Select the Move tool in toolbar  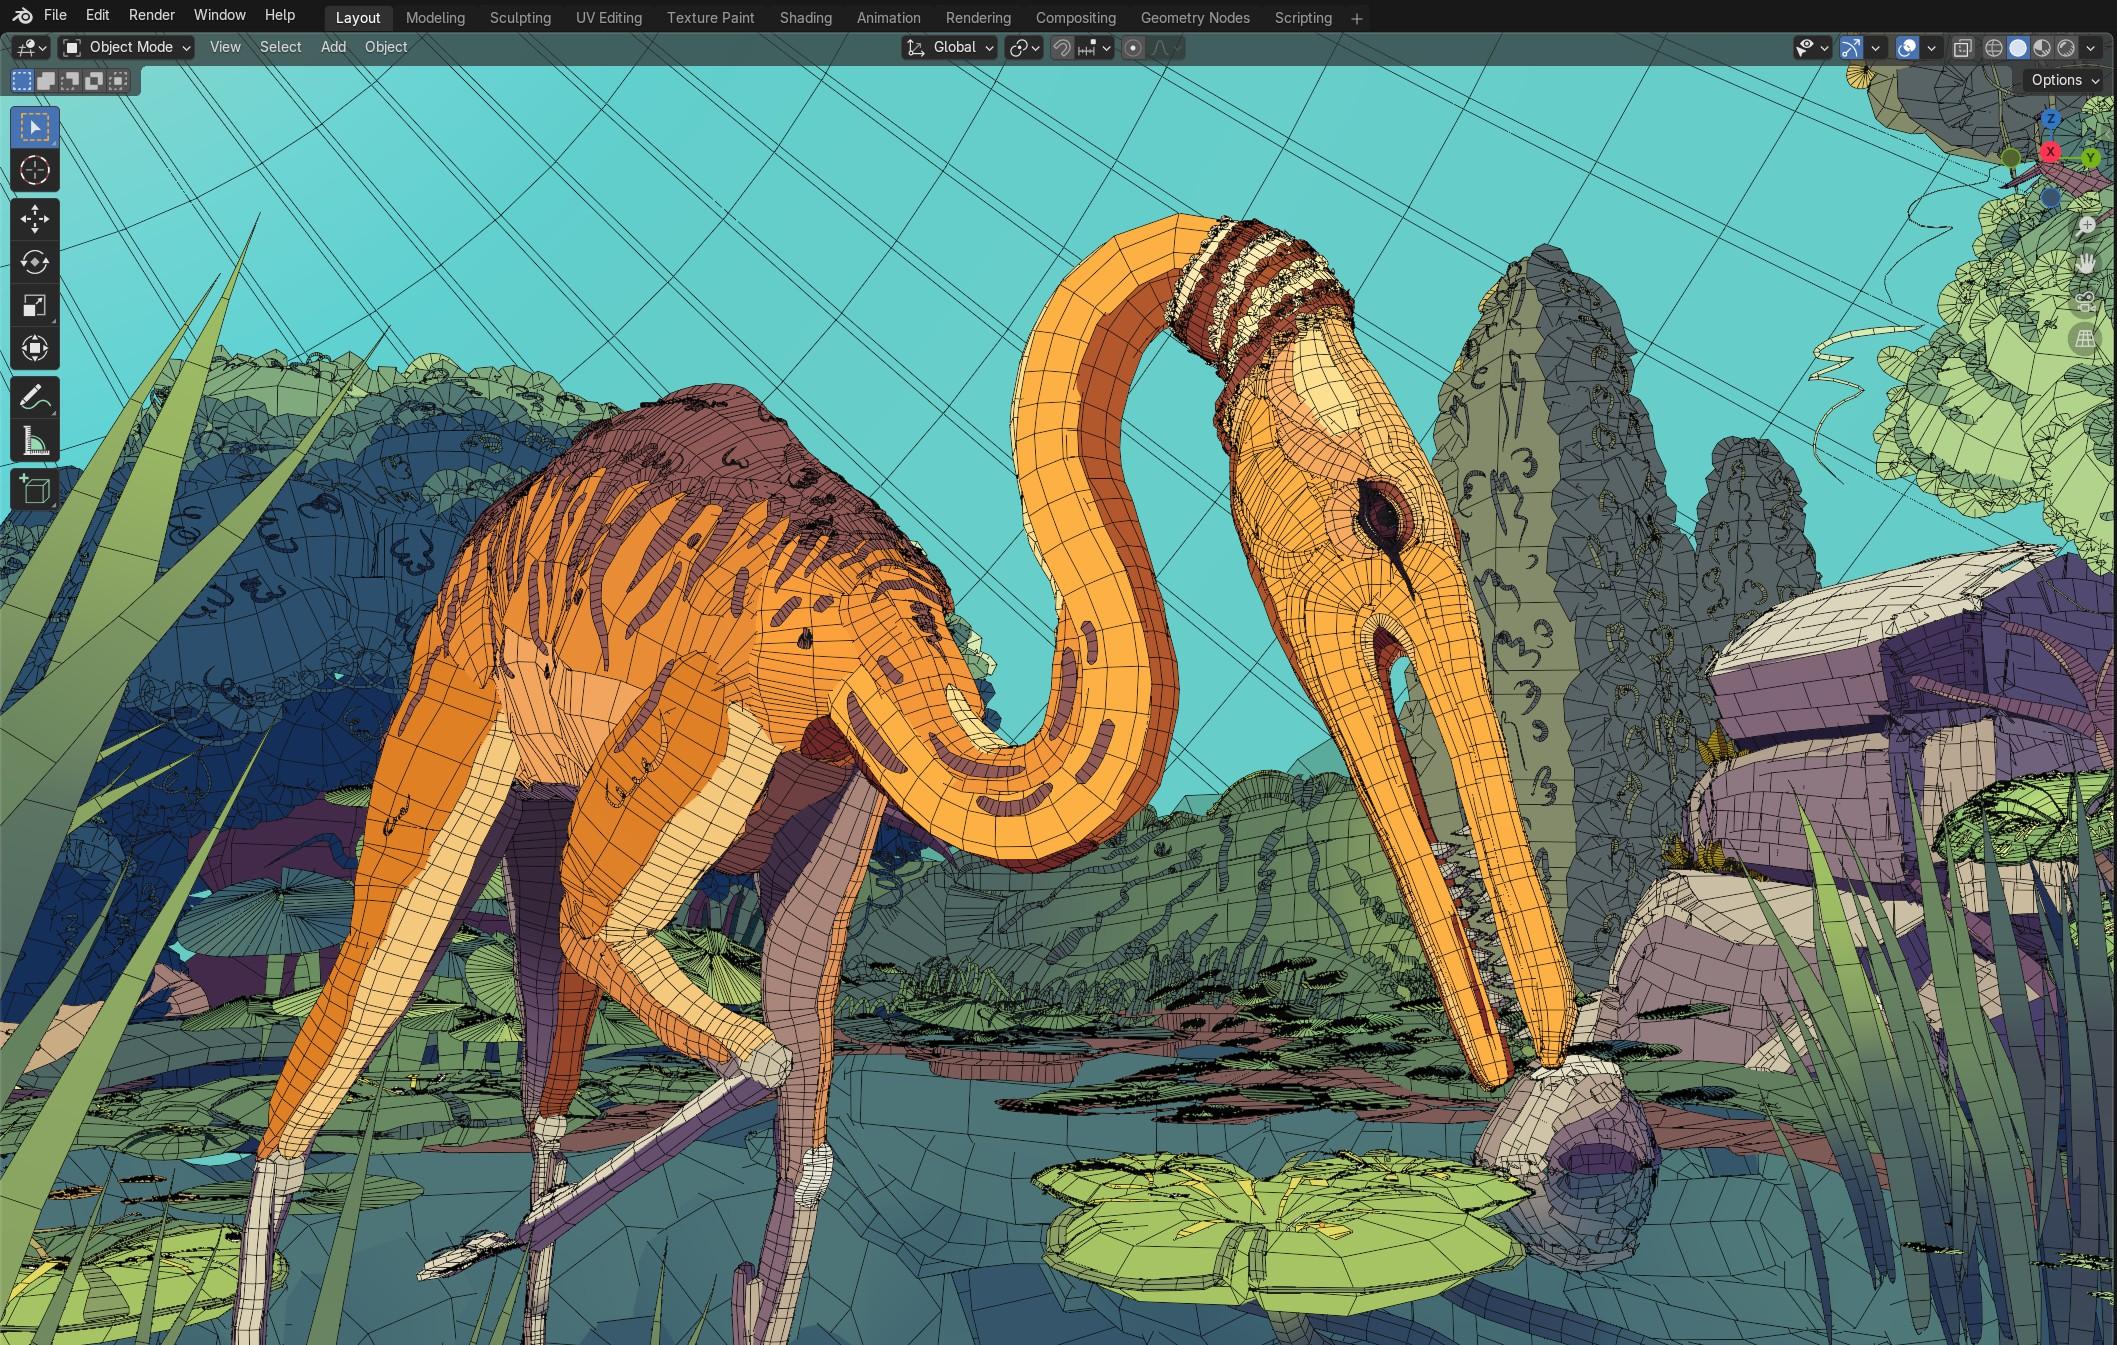35,218
